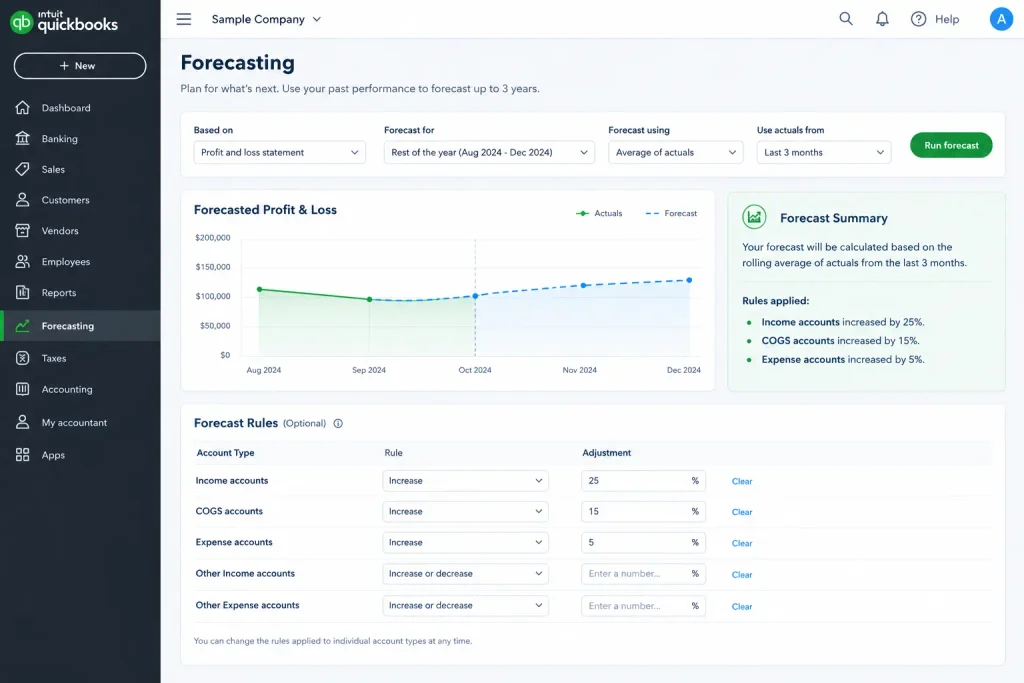This screenshot has height=683, width=1024.
Task: Click the Help question mark icon
Action: (x=918, y=19)
